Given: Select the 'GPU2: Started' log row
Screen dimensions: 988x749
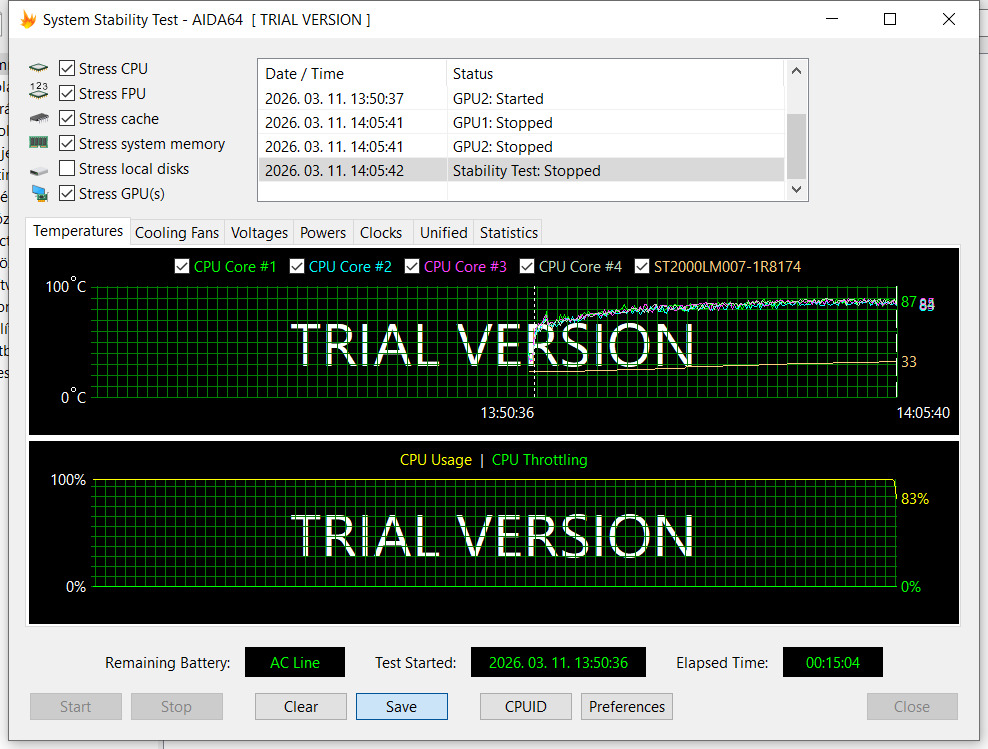Looking at the screenshot, I should coord(521,99).
